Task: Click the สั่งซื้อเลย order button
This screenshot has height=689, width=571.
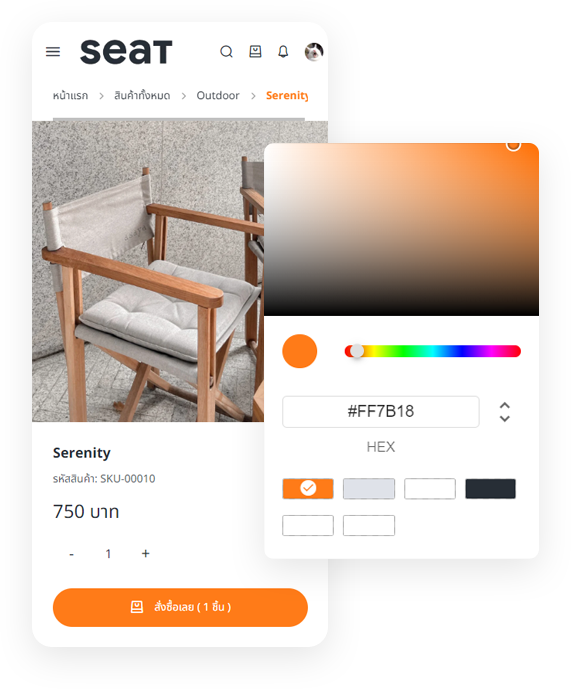Action: coord(180,607)
